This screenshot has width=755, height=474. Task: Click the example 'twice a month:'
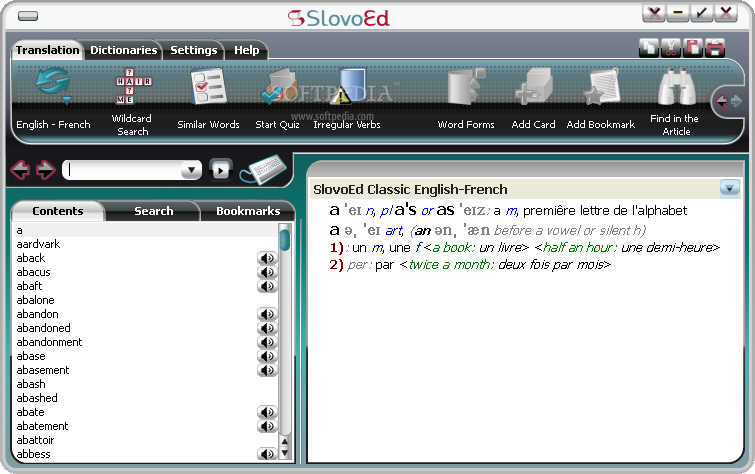tap(451, 265)
